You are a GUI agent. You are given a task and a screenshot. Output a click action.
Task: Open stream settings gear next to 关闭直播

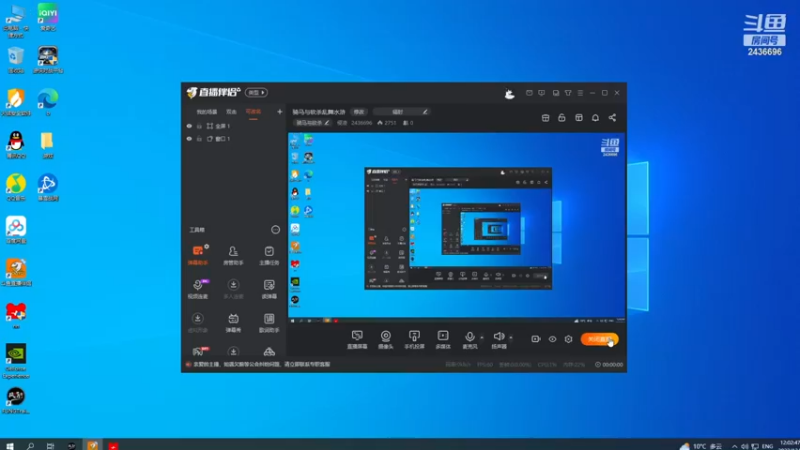(568, 339)
